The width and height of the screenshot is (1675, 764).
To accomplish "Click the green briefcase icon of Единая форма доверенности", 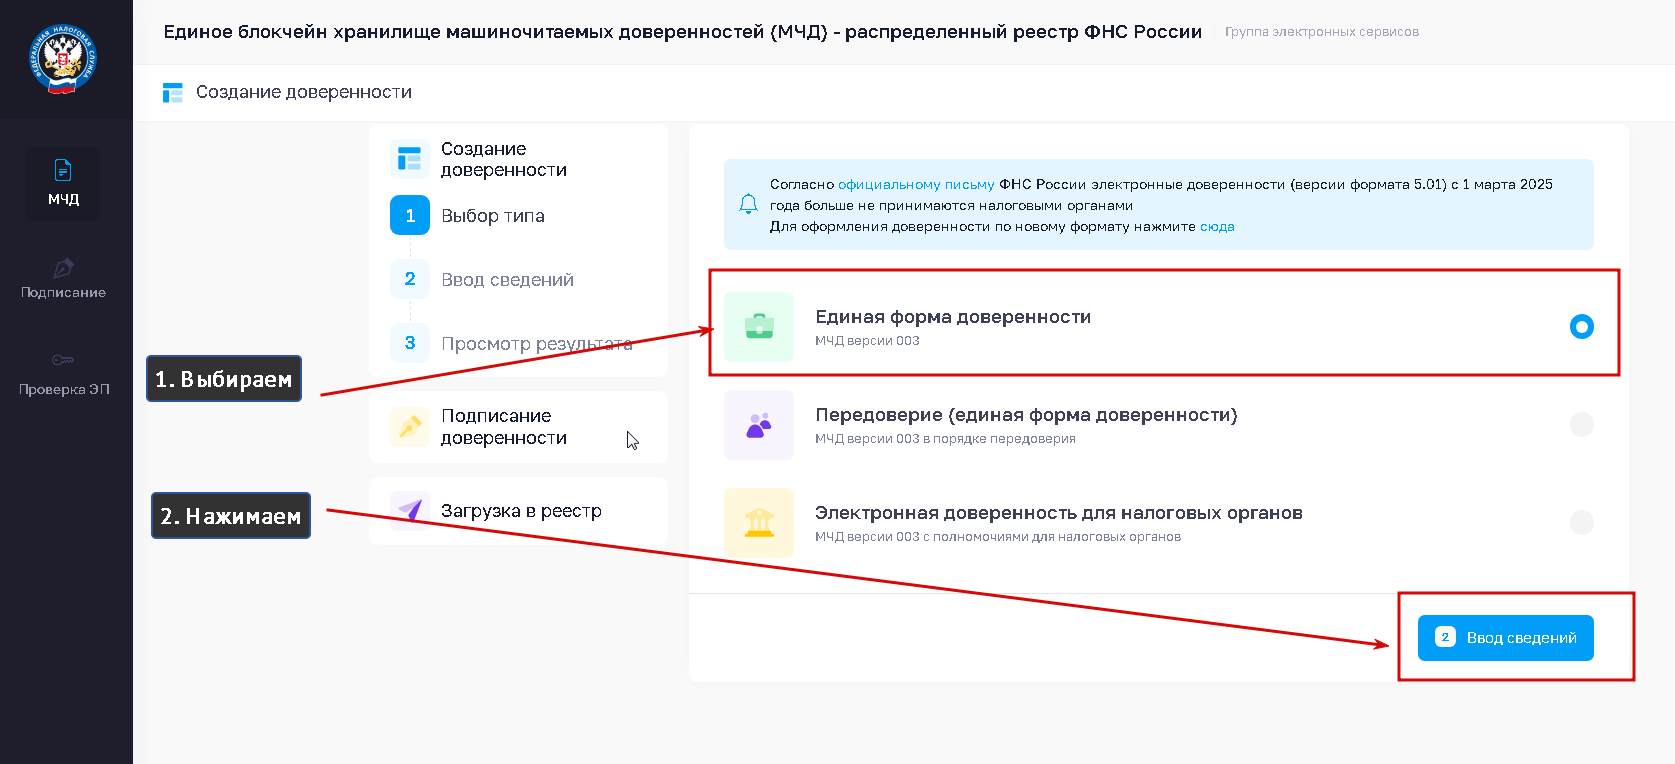I will pos(759,327).
